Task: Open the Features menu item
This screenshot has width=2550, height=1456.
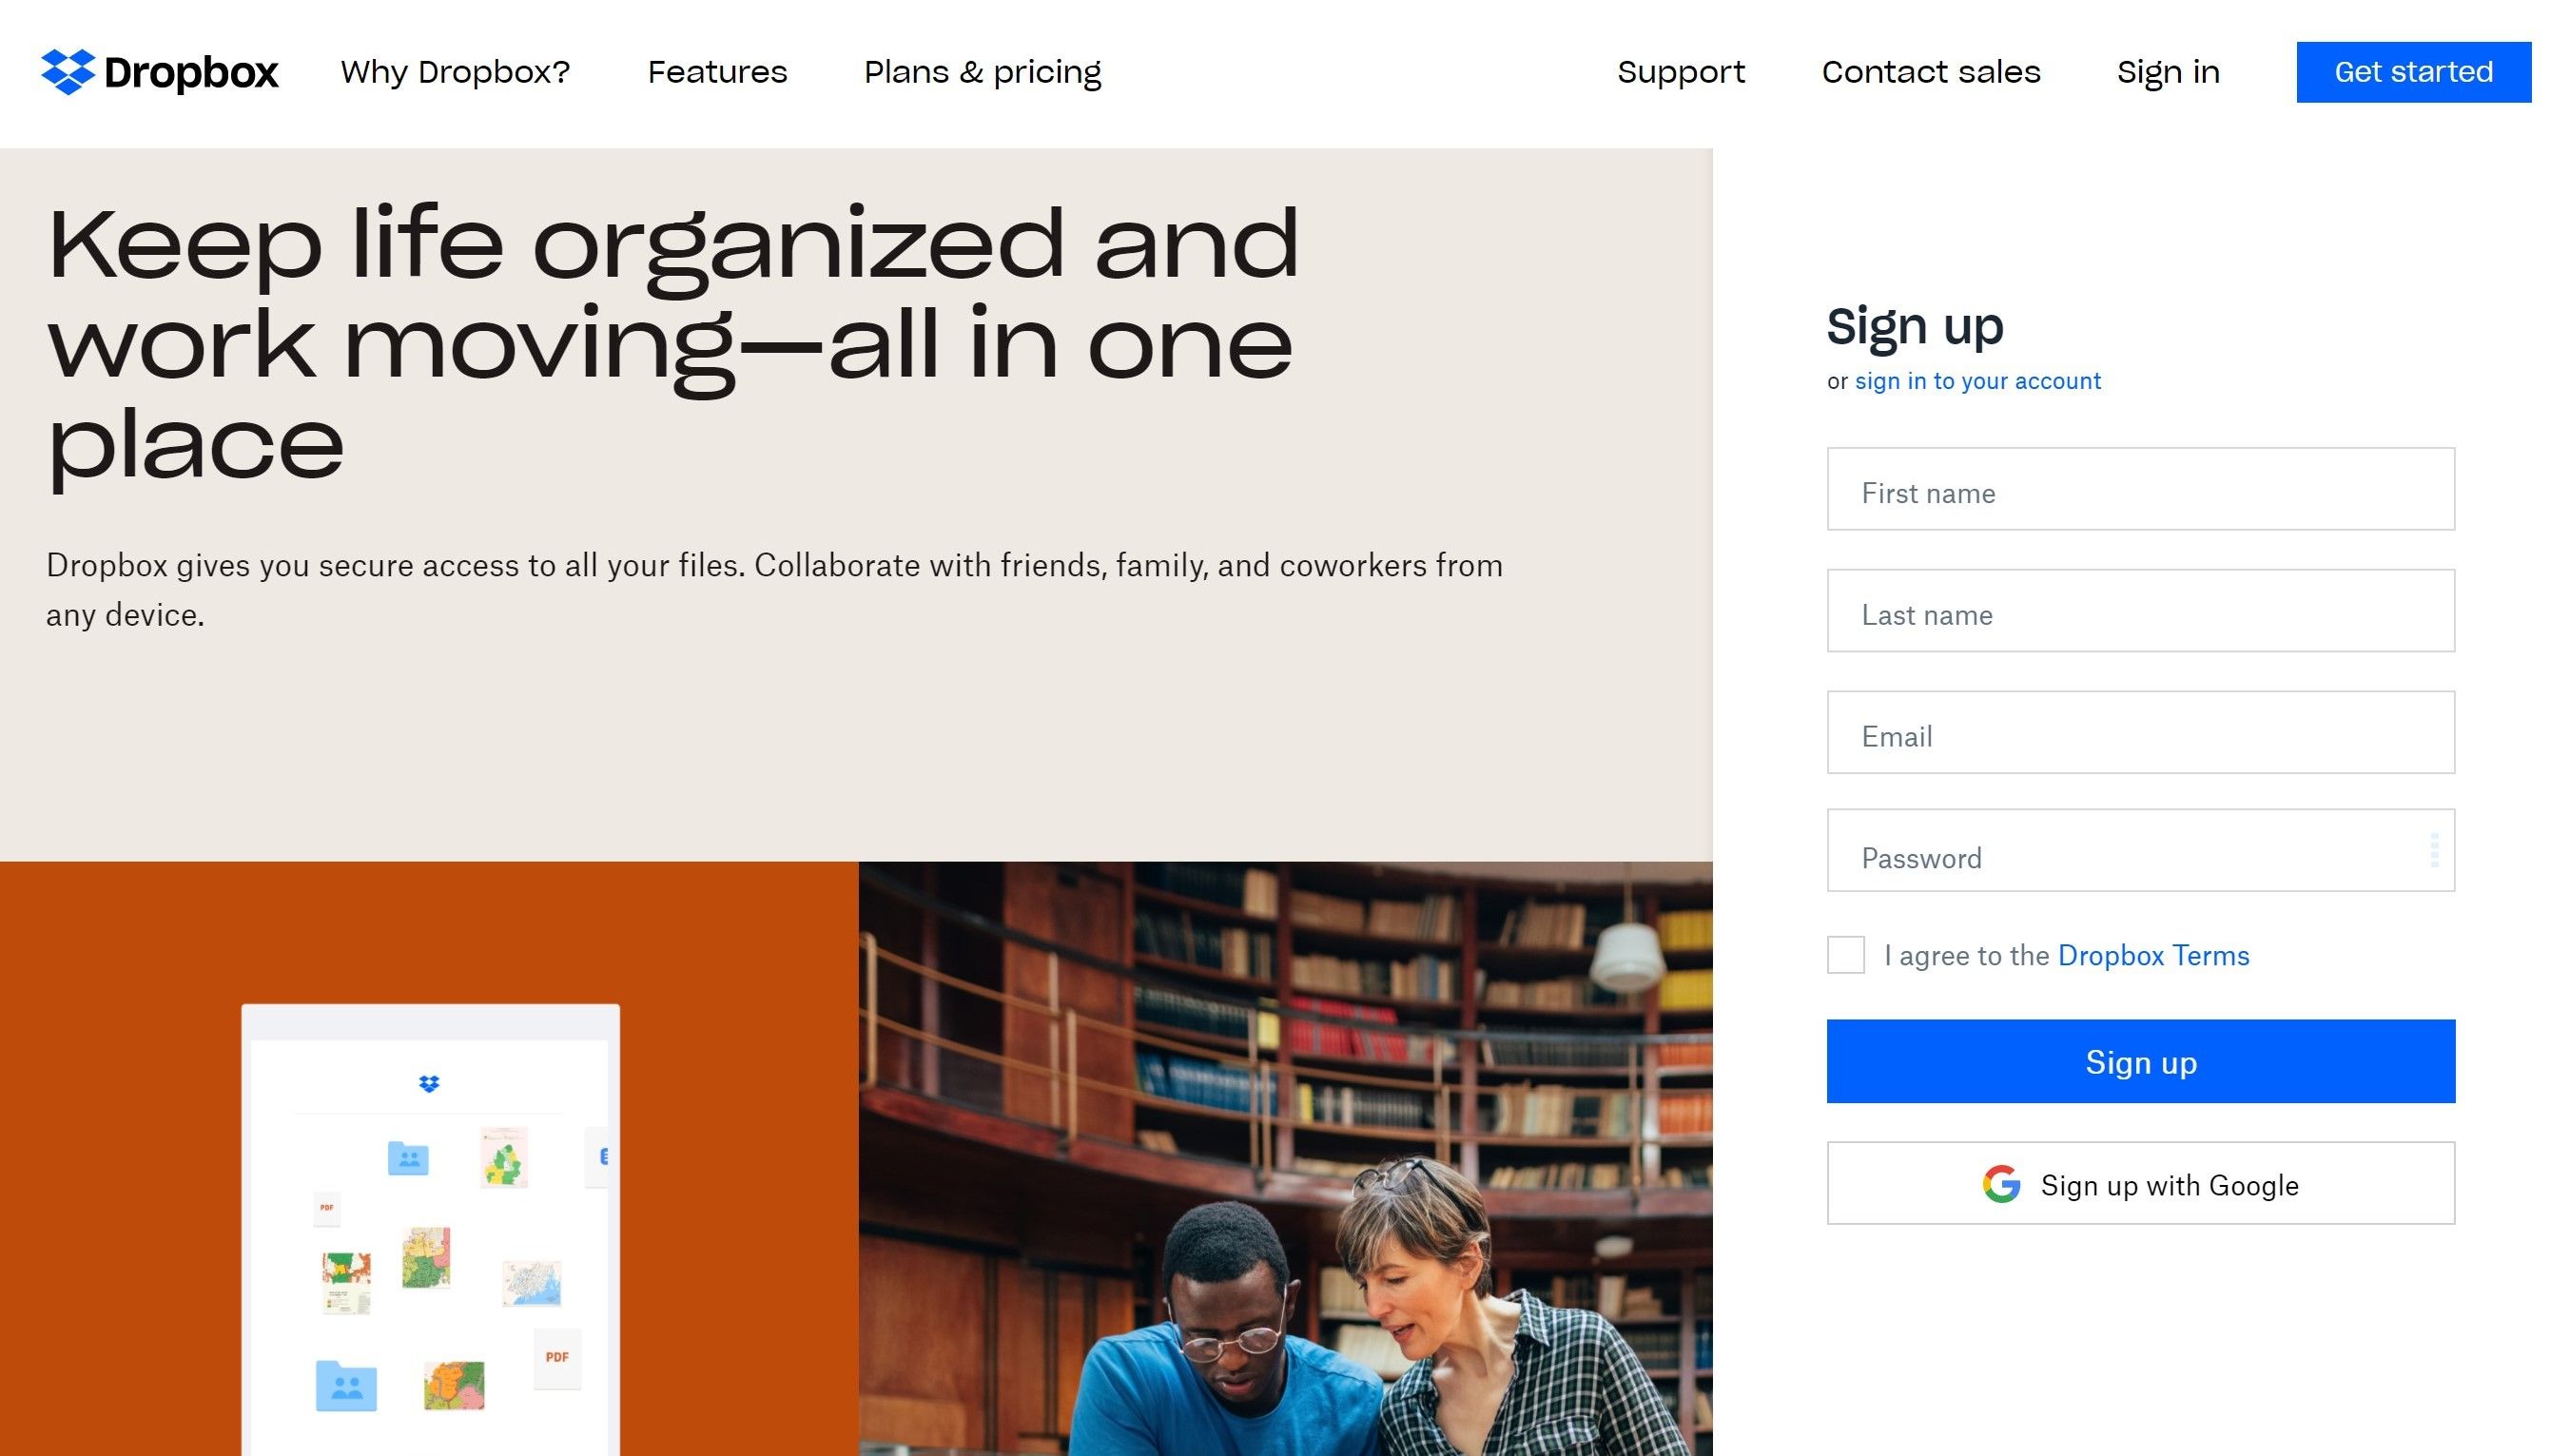Action: pos(717,72)
